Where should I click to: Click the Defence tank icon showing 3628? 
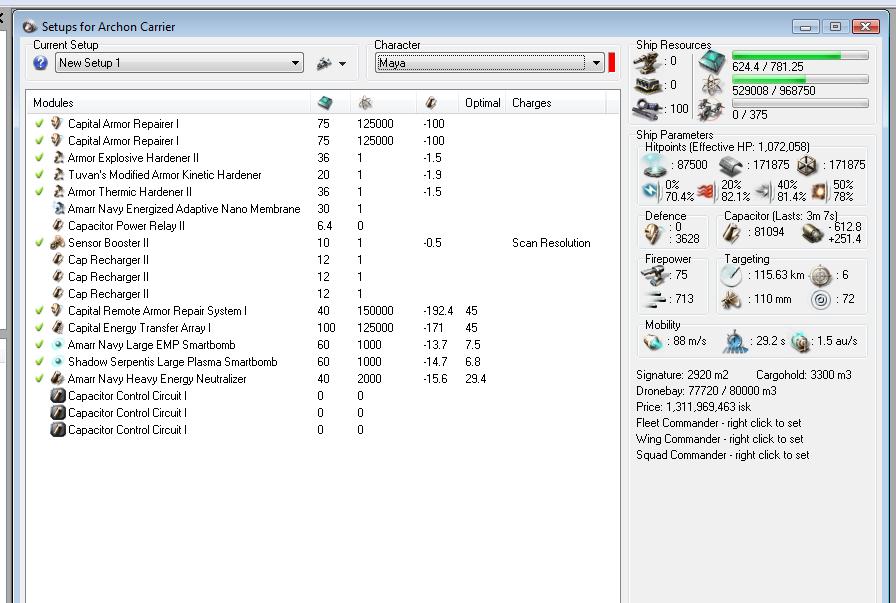pyautogui.click(x=652, y=233)
